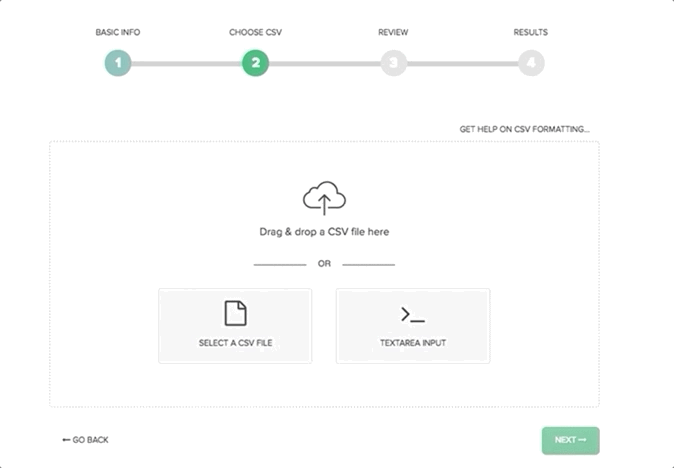Click the terminal prompt icon

click(x=413, y=314)
